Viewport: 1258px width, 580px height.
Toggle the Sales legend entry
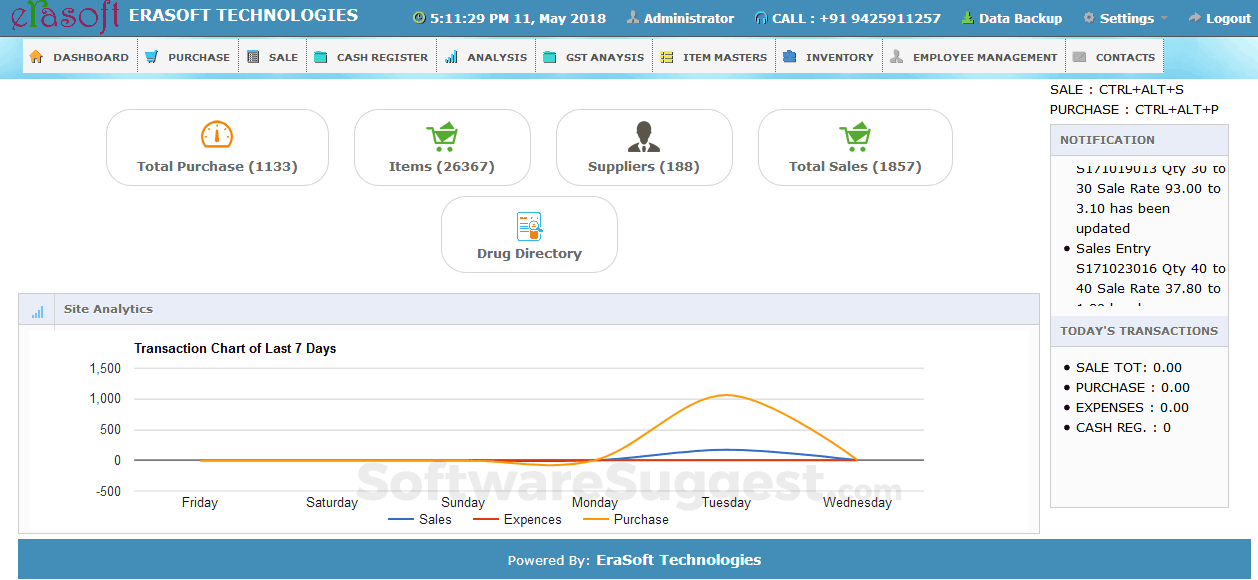click(420, 519)
